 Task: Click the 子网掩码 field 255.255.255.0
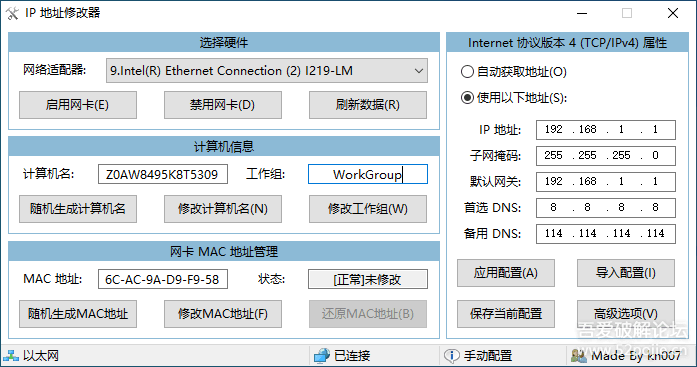point(605,156)
